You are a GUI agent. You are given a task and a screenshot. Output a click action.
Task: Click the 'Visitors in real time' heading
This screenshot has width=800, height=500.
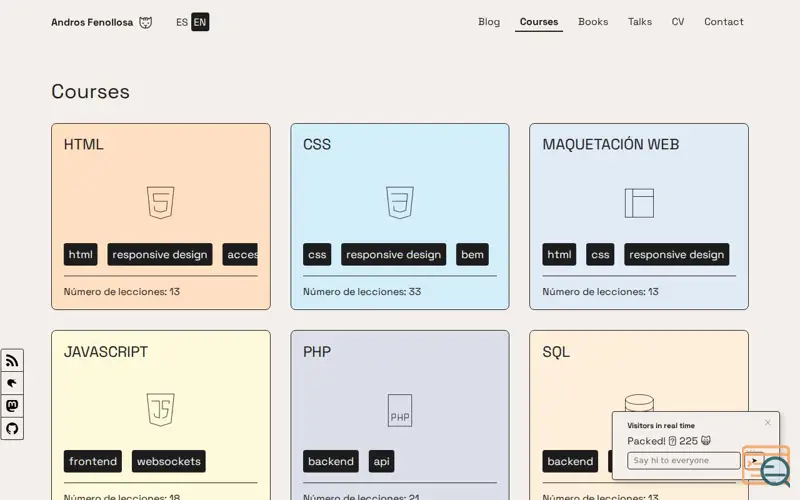click(x=661, y=426)
